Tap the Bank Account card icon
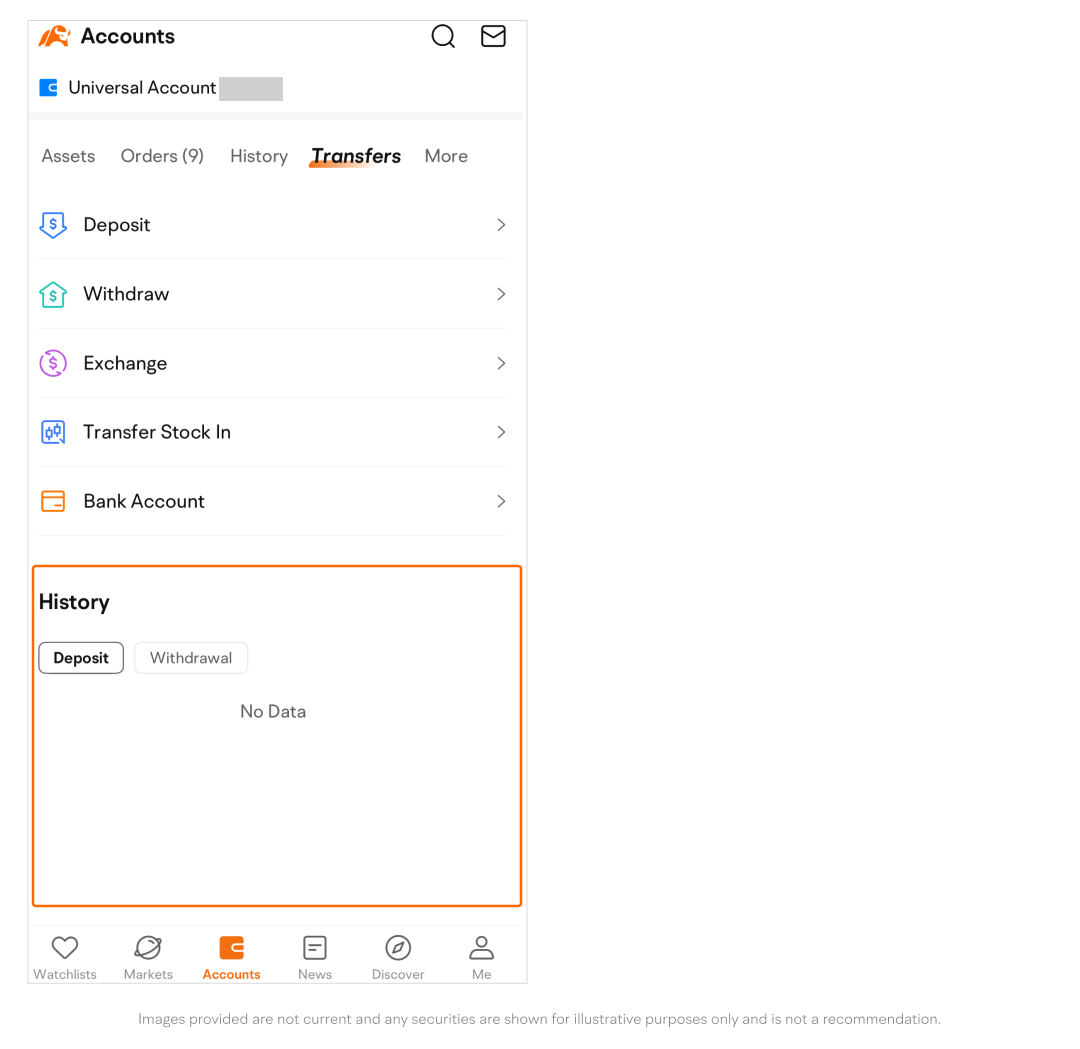 click(x=53, y=501)
